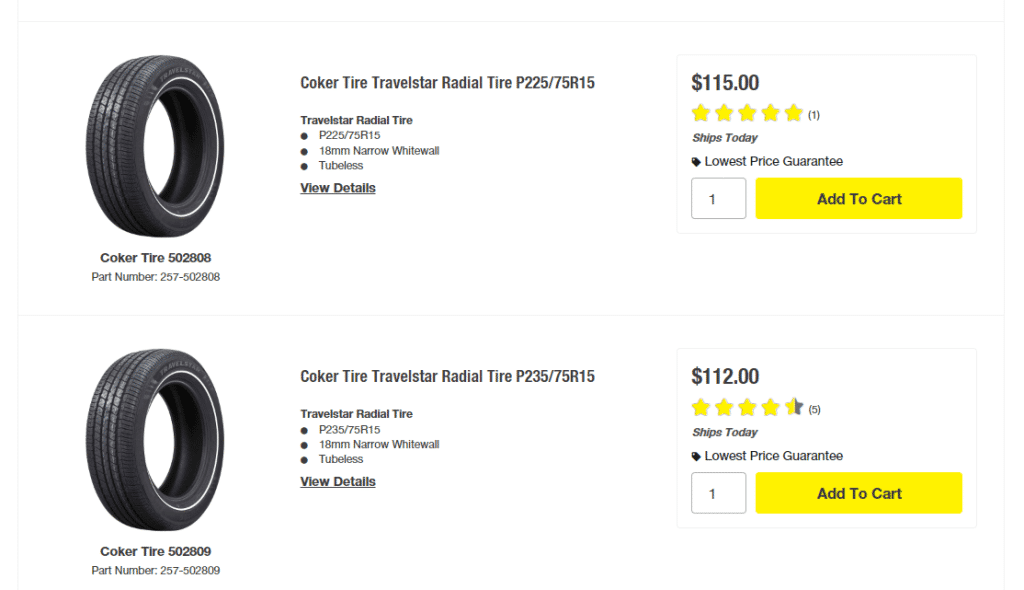Viewport: 1024px width, 590px height.
Task: View Details for the P225/75R15 tire
Action: pos(338,188)
